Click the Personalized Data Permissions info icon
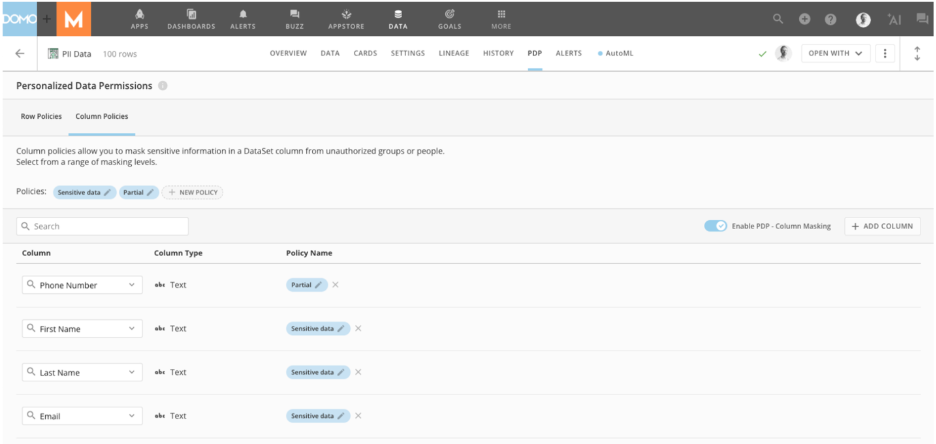936x444 pixels. point(163,86)
